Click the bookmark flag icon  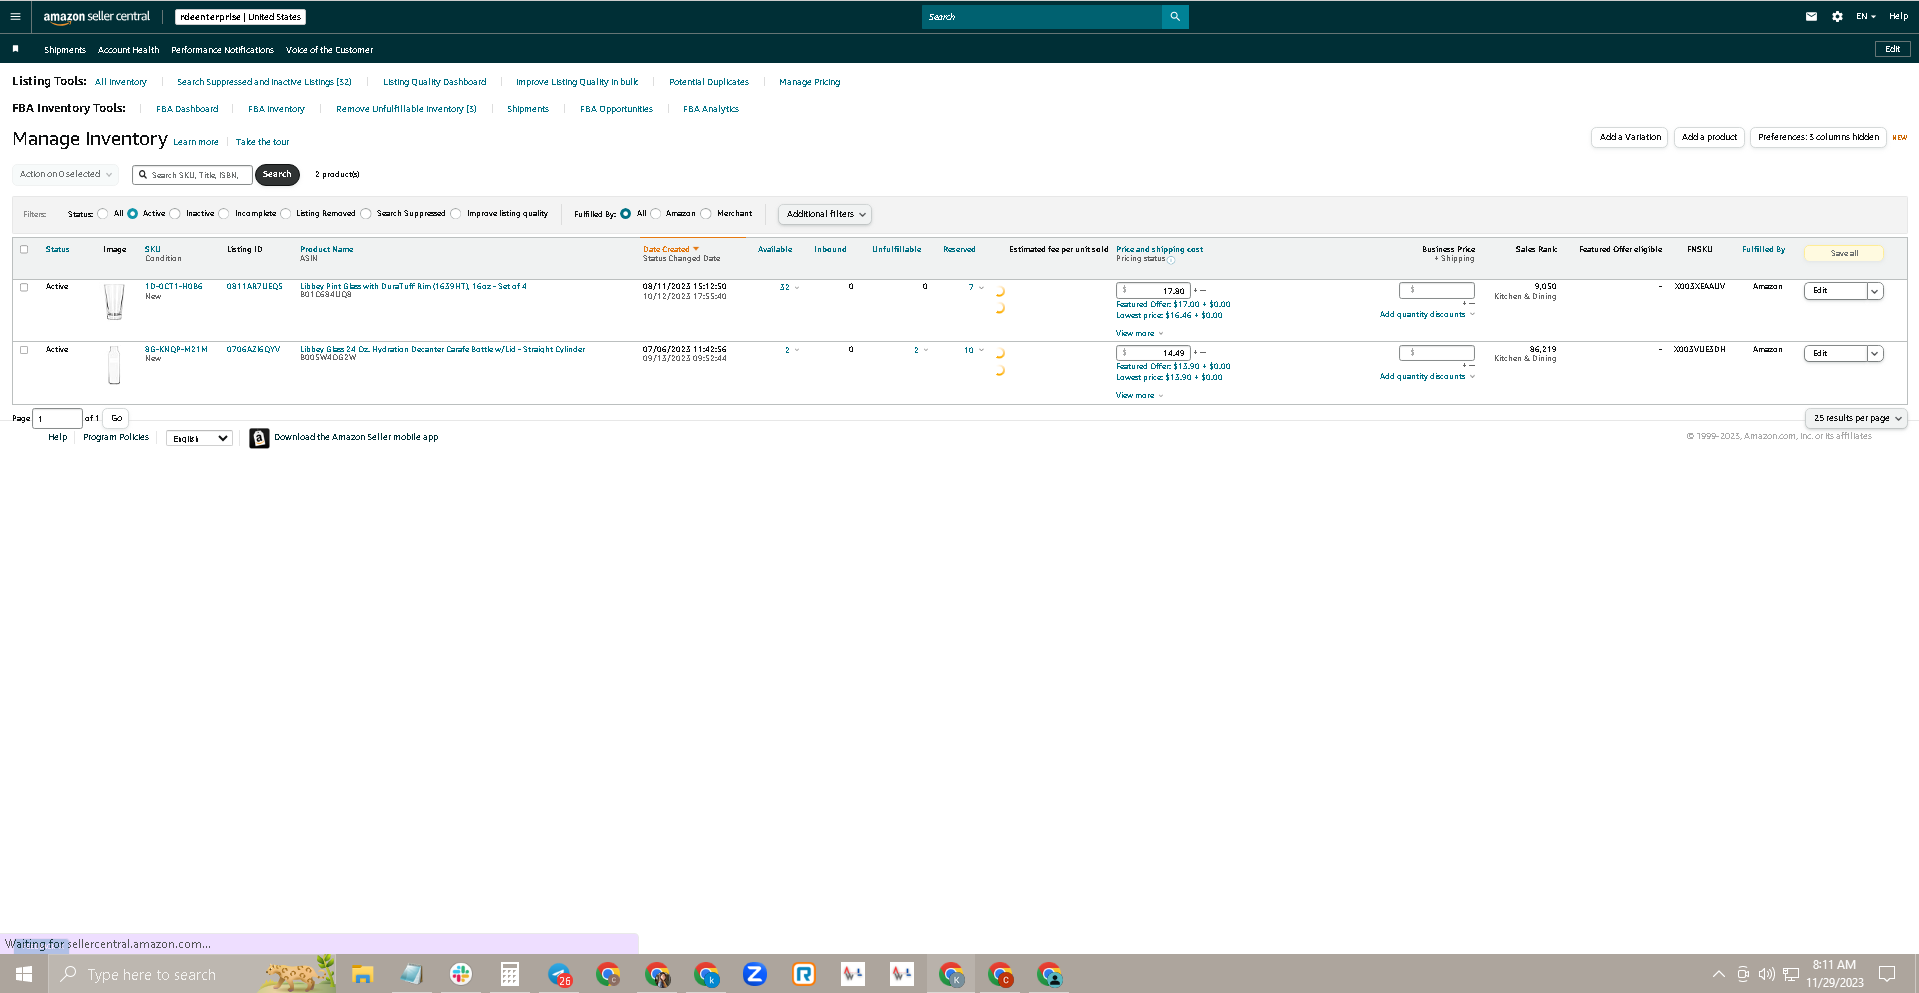point(15,48)
